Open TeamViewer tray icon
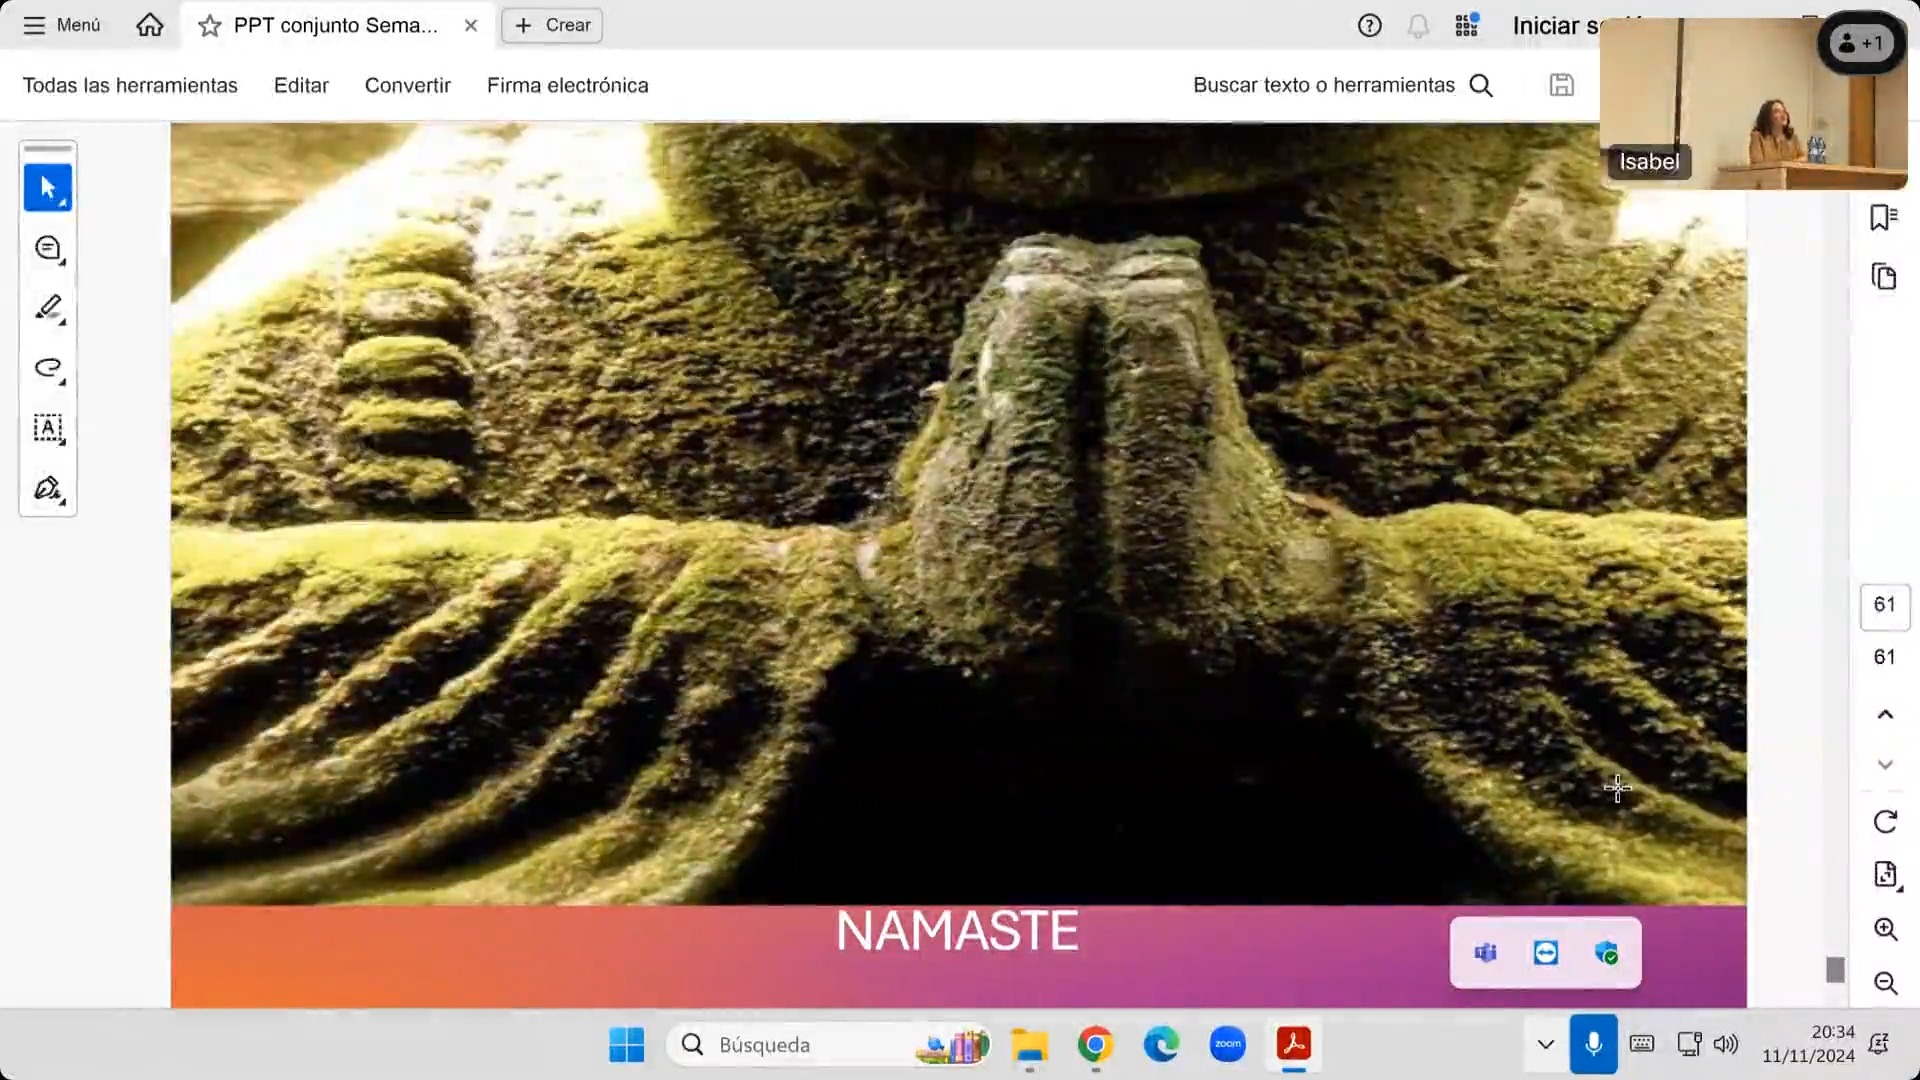This screenshot has width=1920, height=1080. pyautogui.click(x=1546, y=953)
